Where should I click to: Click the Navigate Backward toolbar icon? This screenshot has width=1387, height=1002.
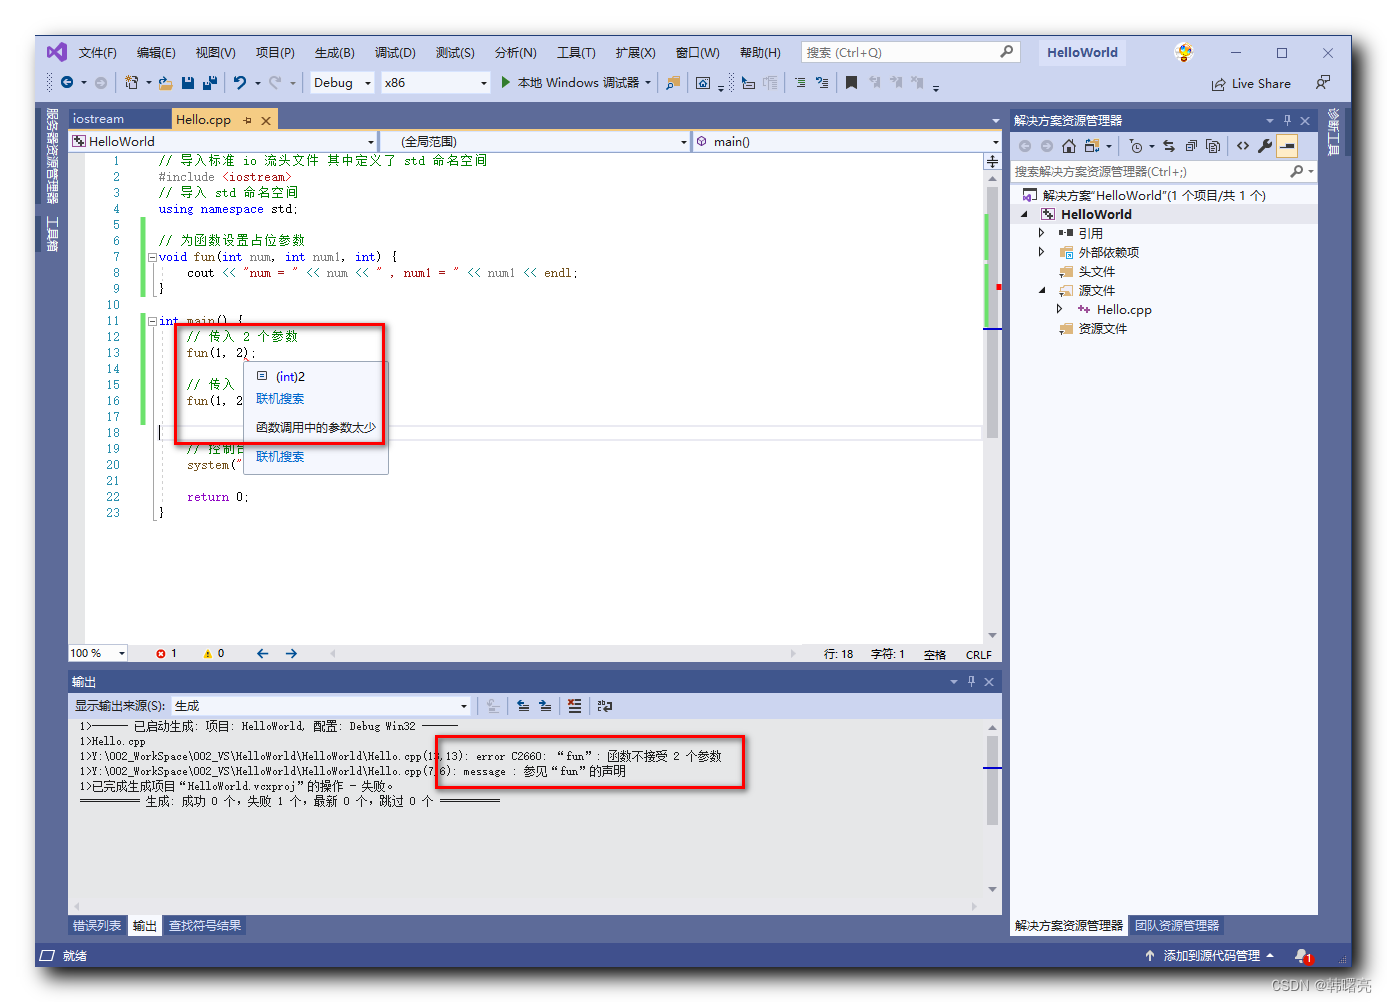pos(67,83)
